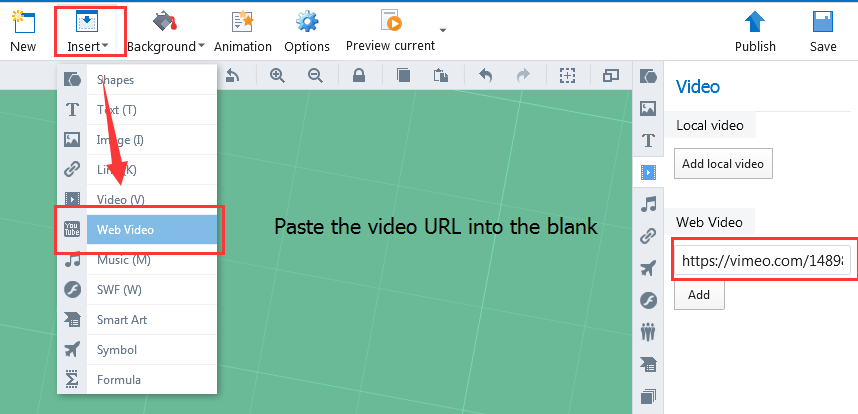Open SWF flash panel in right sidebar
This screenshot has height=414, width=858.
[648, 300]
